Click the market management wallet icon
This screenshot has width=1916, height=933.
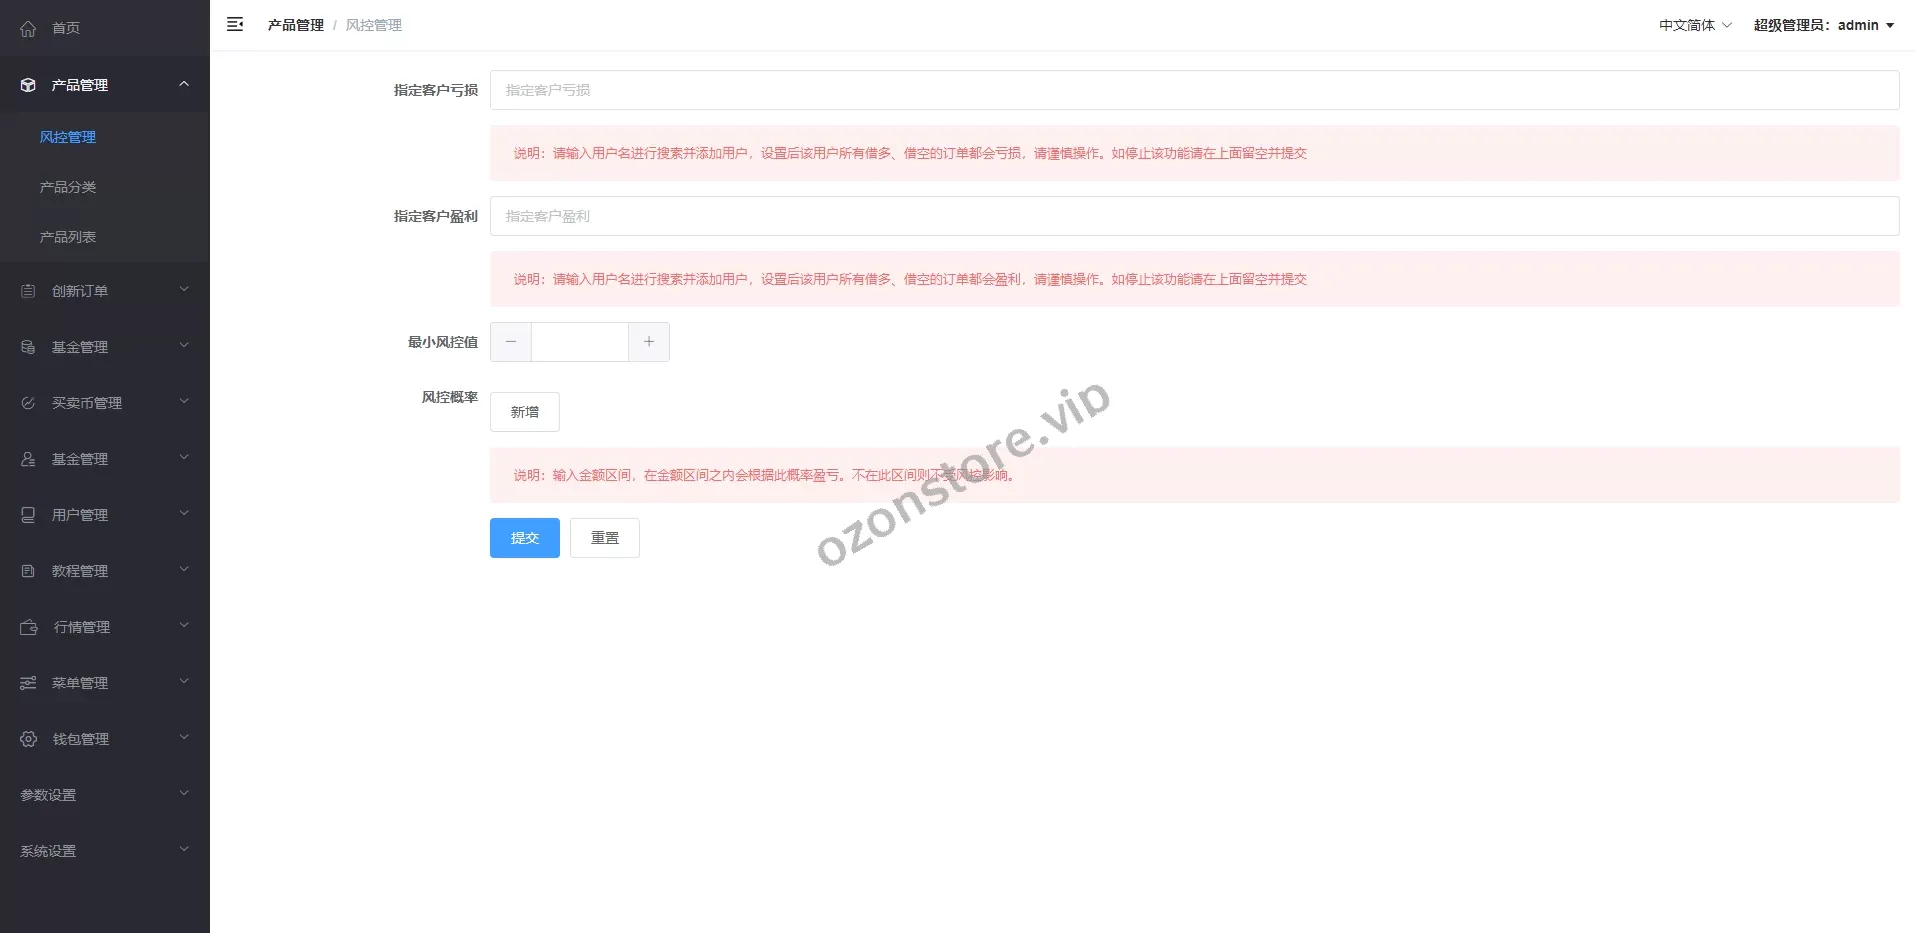[x=28, y=627]
